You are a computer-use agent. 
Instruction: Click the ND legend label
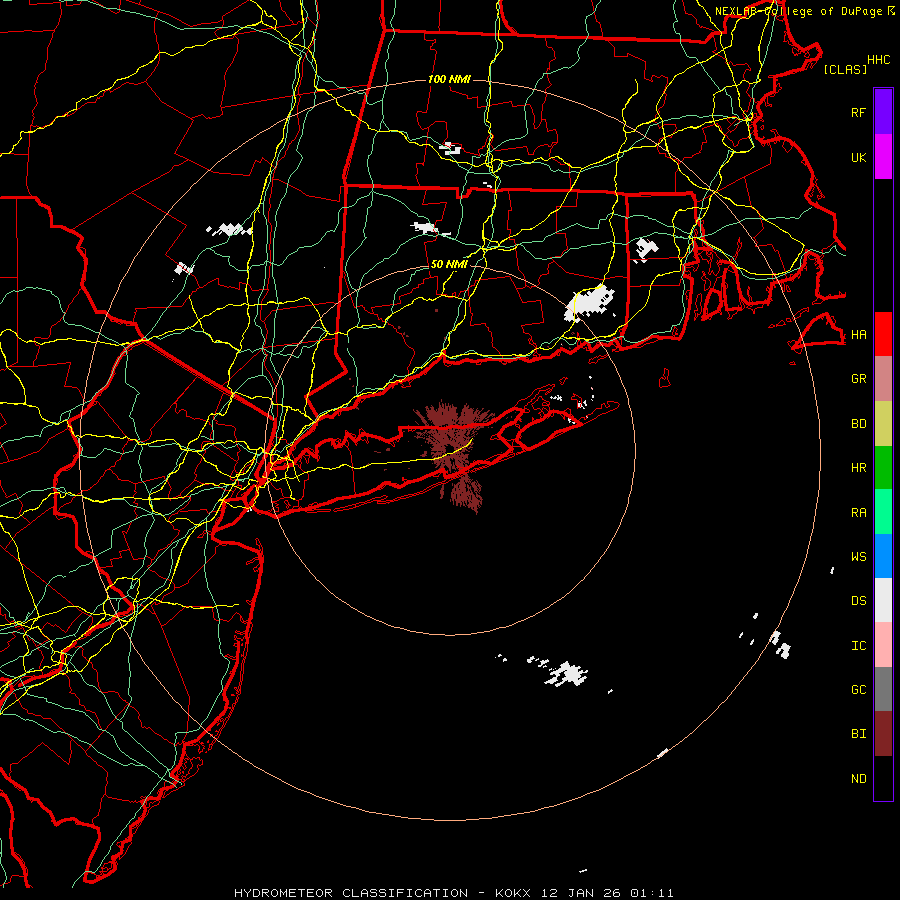pos(858,779)
